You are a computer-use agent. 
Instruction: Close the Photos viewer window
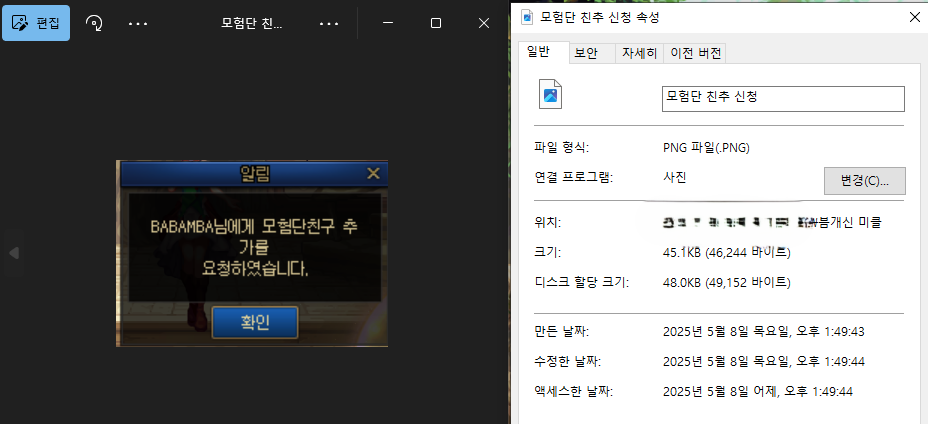pos(482,22)
